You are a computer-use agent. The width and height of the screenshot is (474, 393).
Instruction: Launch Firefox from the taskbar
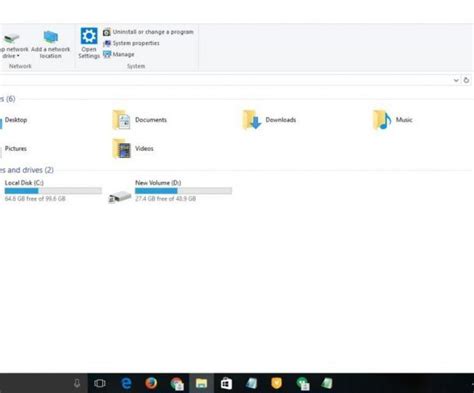coord(151,383)
